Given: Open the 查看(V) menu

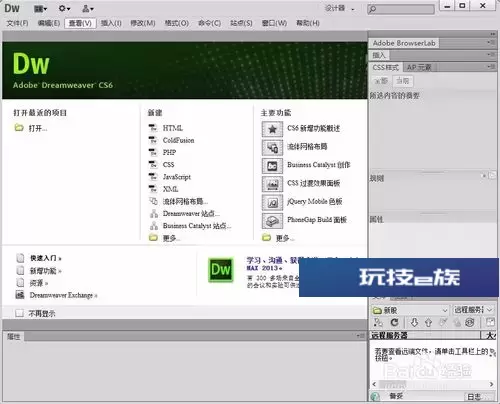Looking at the screenshot, I should 80,23.
